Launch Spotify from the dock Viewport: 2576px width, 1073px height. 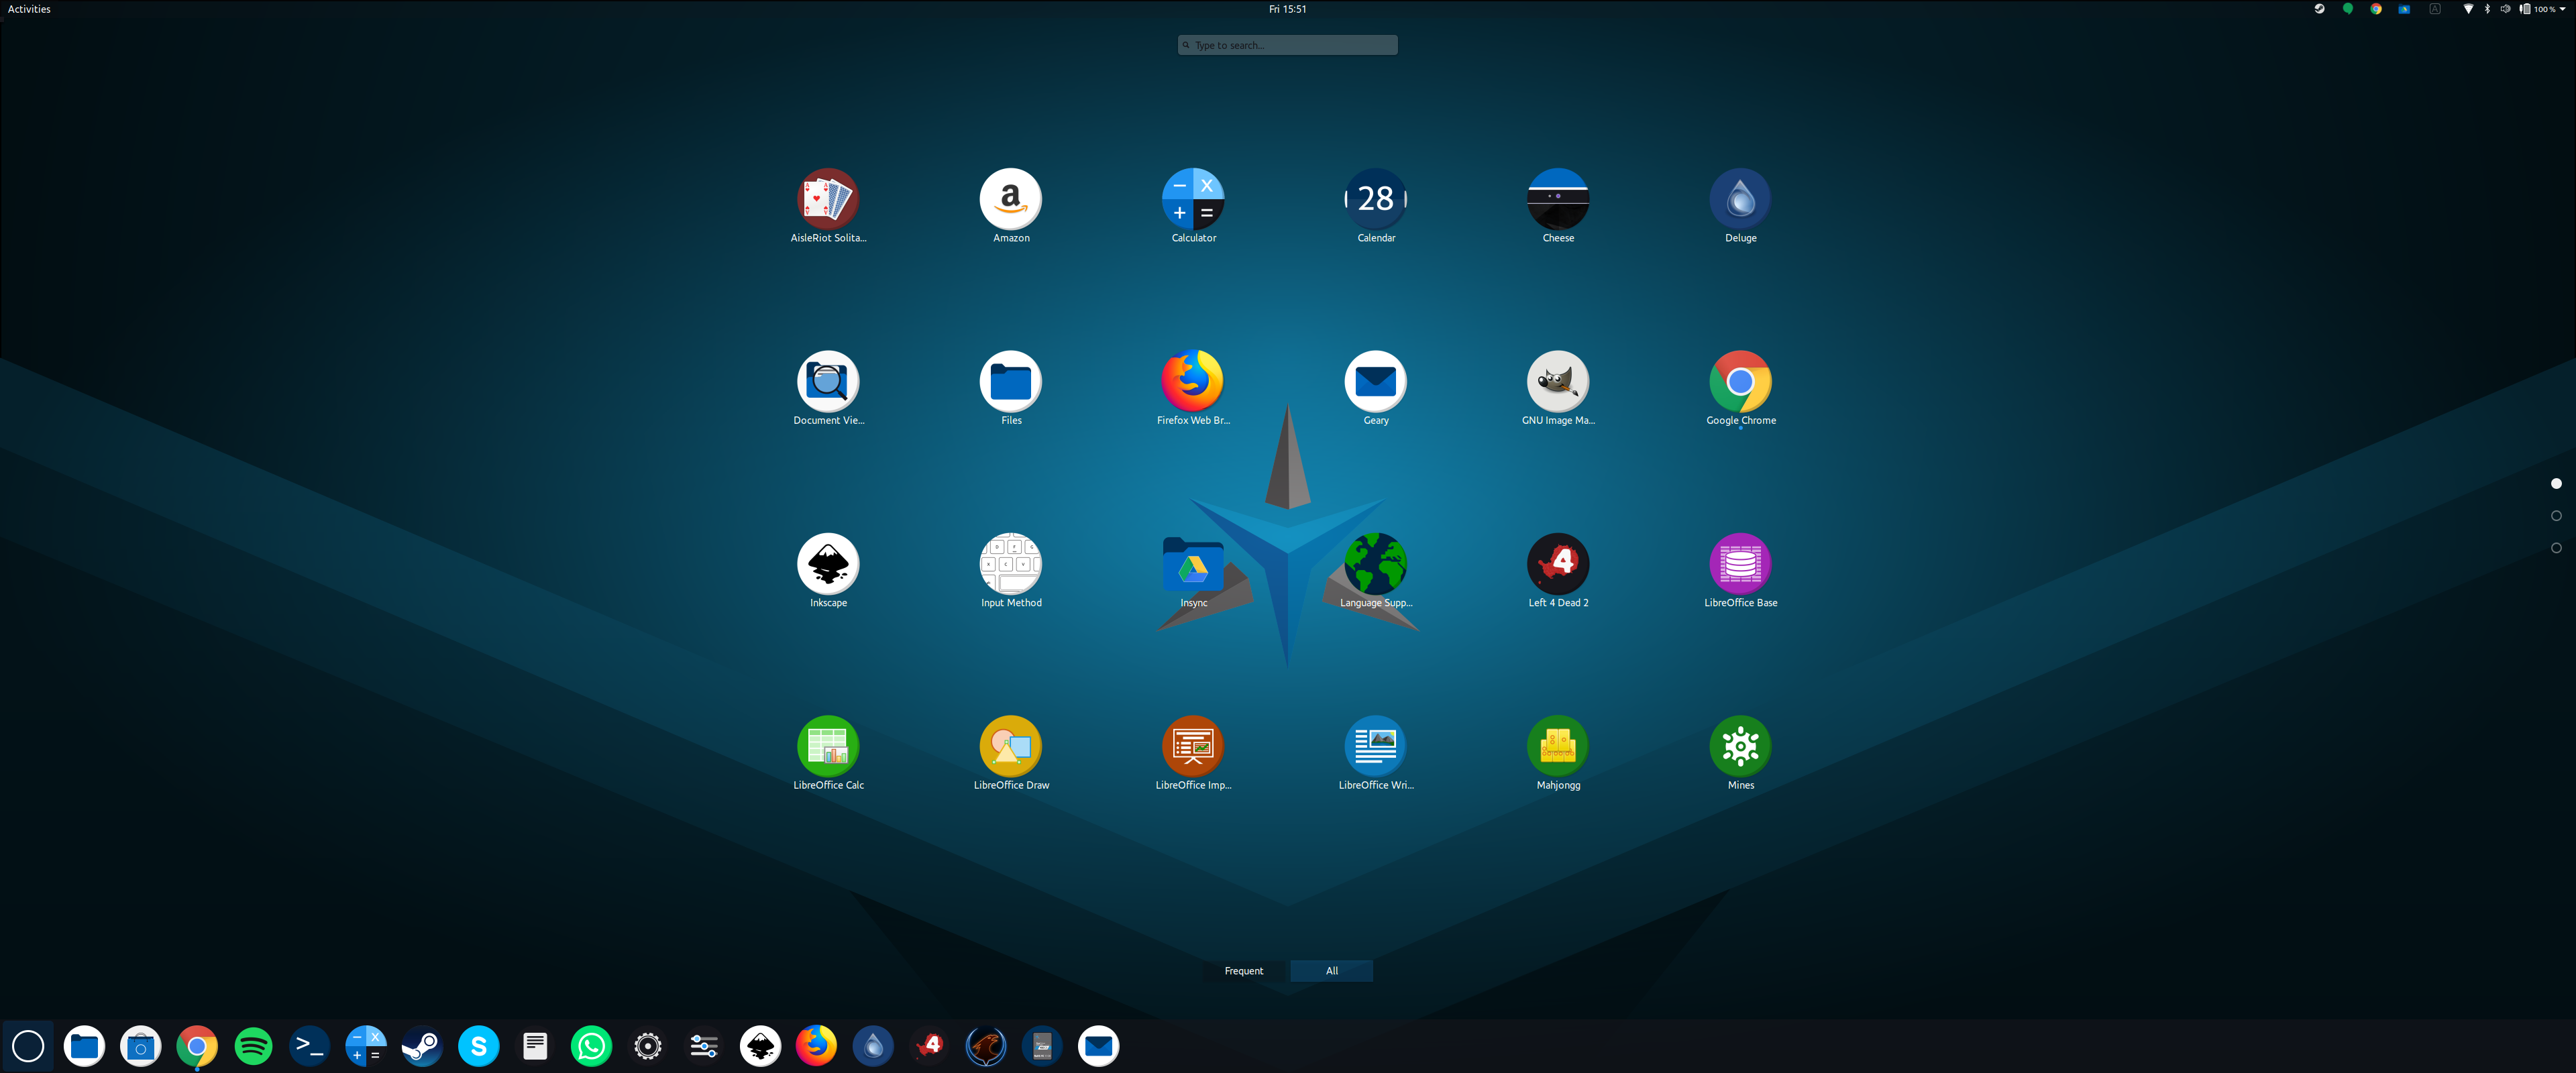tap(253, 1046)
